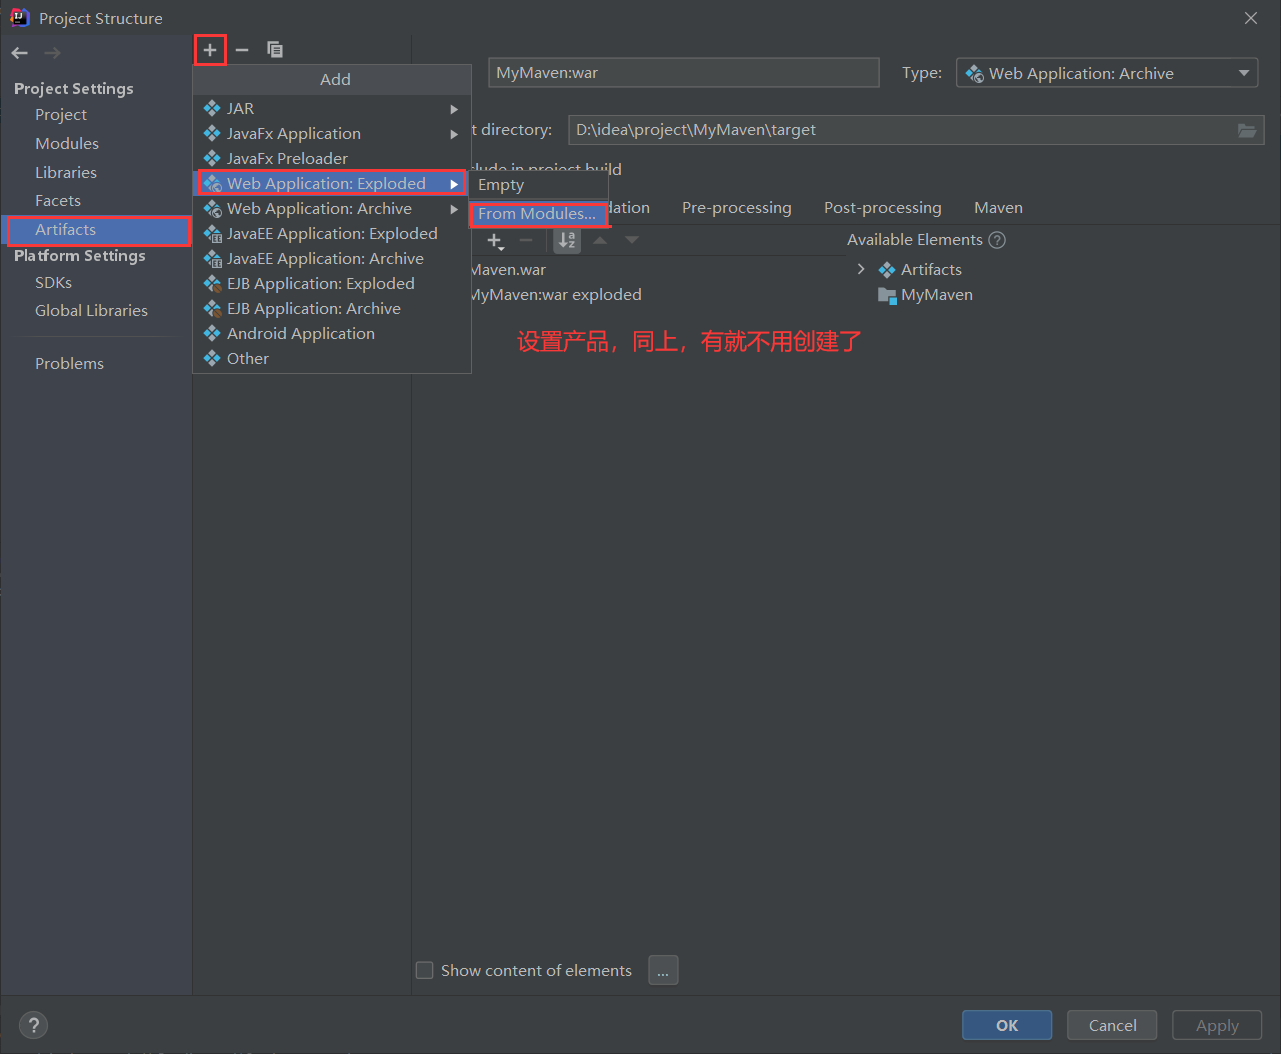Toggle Show content of elements checkbox

coord(425,970)
